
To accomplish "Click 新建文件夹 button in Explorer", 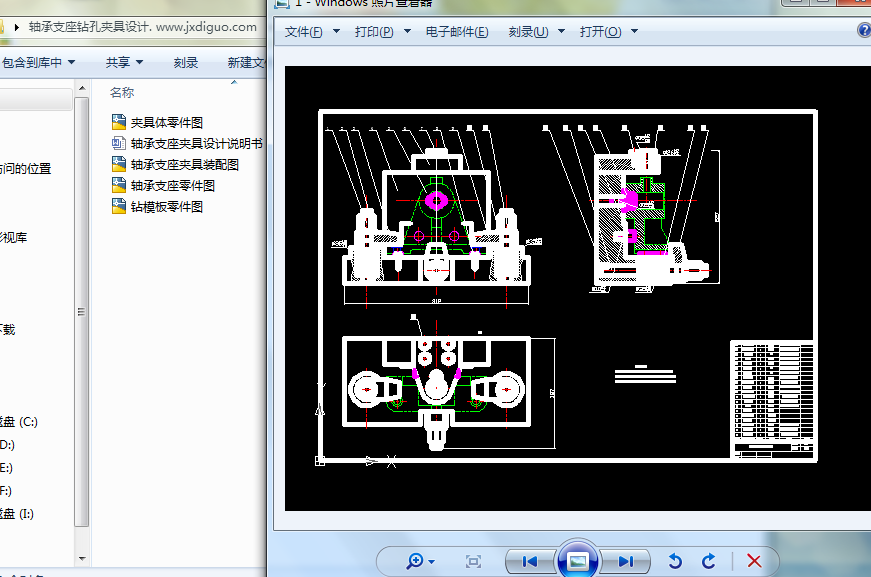I will (x=247, y=63).
